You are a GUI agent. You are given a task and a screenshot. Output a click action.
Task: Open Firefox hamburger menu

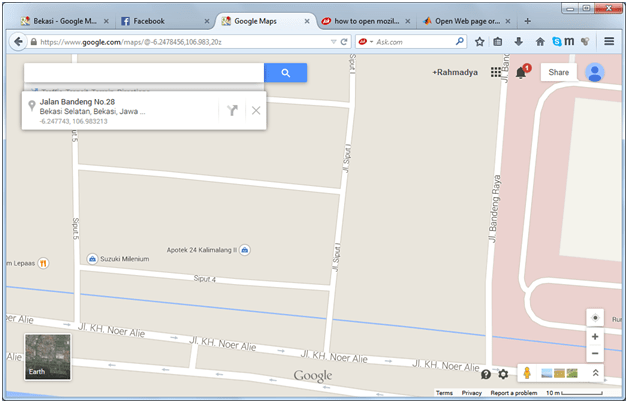tap(608, 42)
